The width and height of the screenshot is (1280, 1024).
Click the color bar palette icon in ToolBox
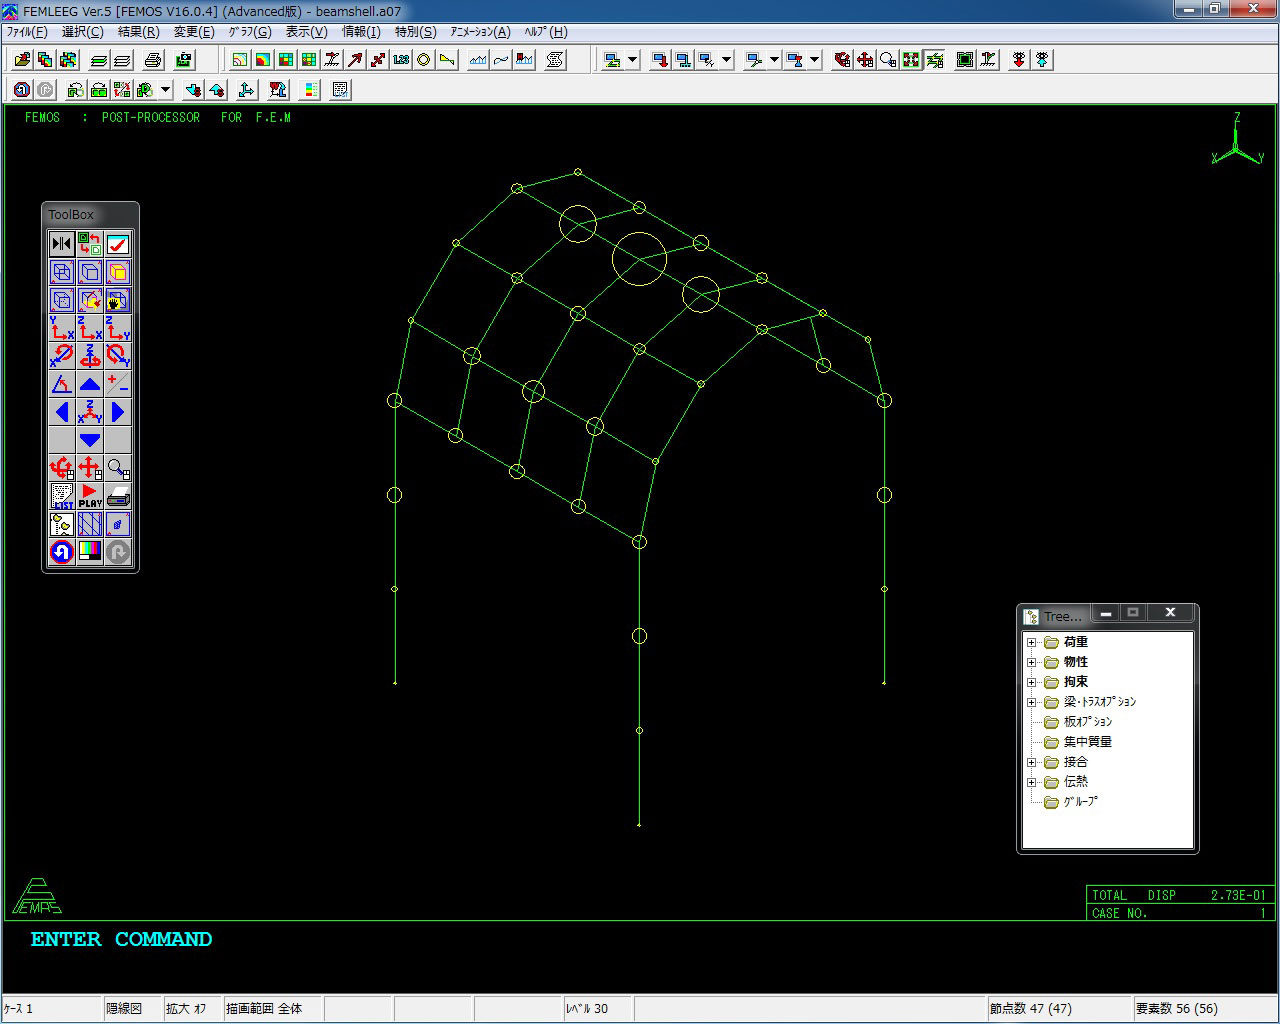(x=90, y=552)
